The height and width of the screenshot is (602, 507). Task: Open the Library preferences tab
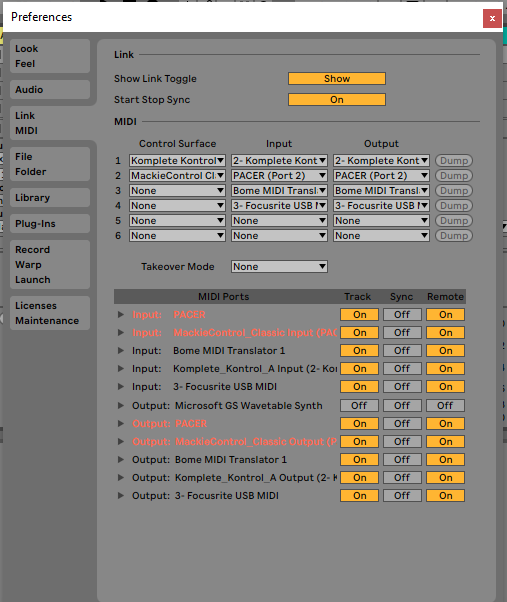[x=50, y=198]
